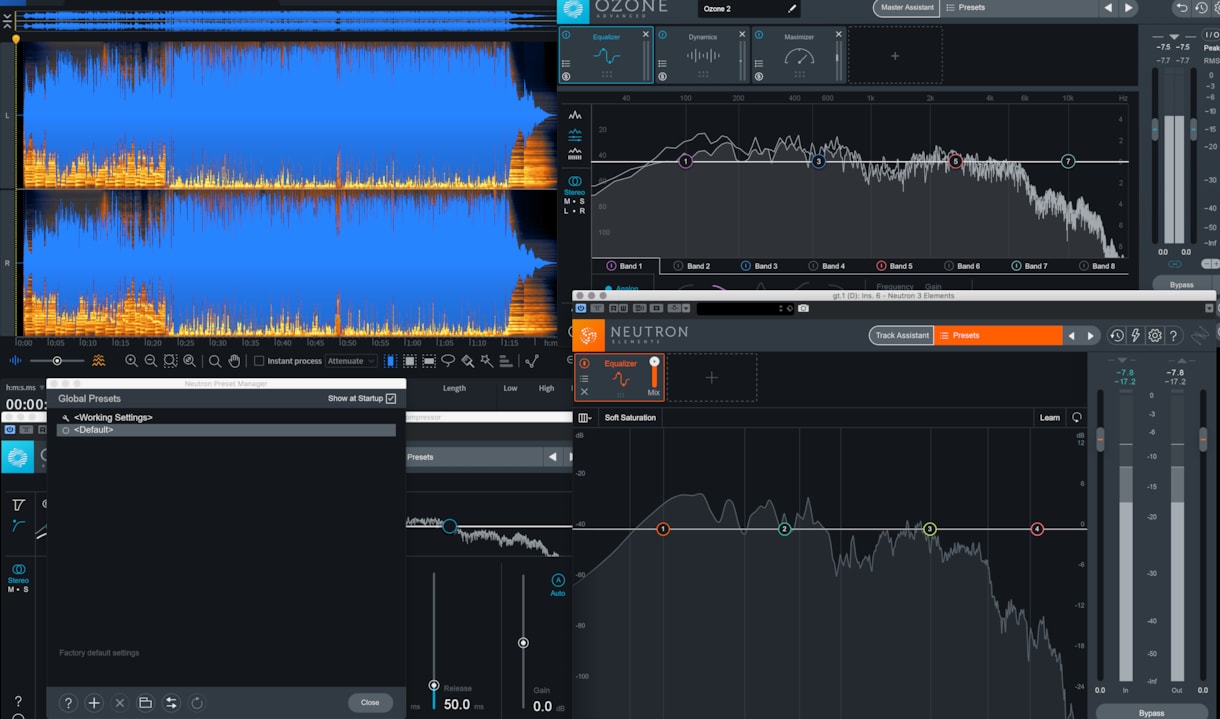Click the Neutron lightning bolt icon
The height and width of the screenshot is (719, 1220).
click(x=1136, y=336)
